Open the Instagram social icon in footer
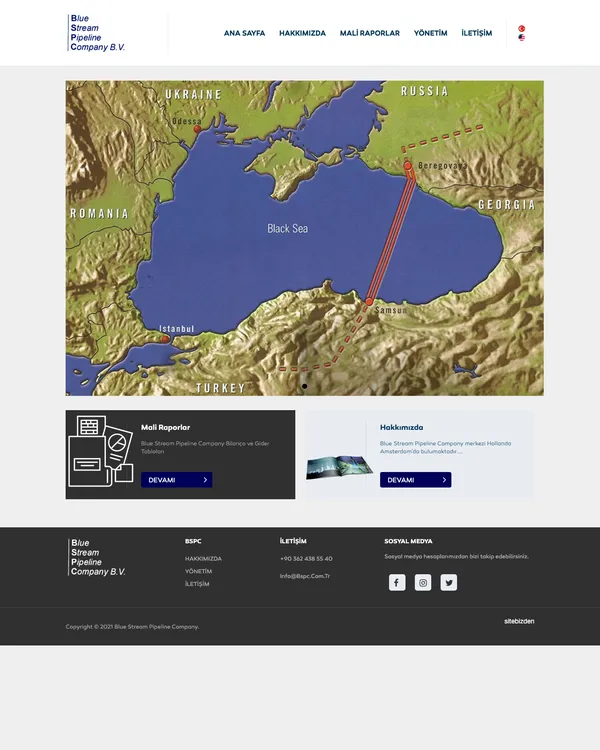This screenshot has width=600, height=750. 423,582
